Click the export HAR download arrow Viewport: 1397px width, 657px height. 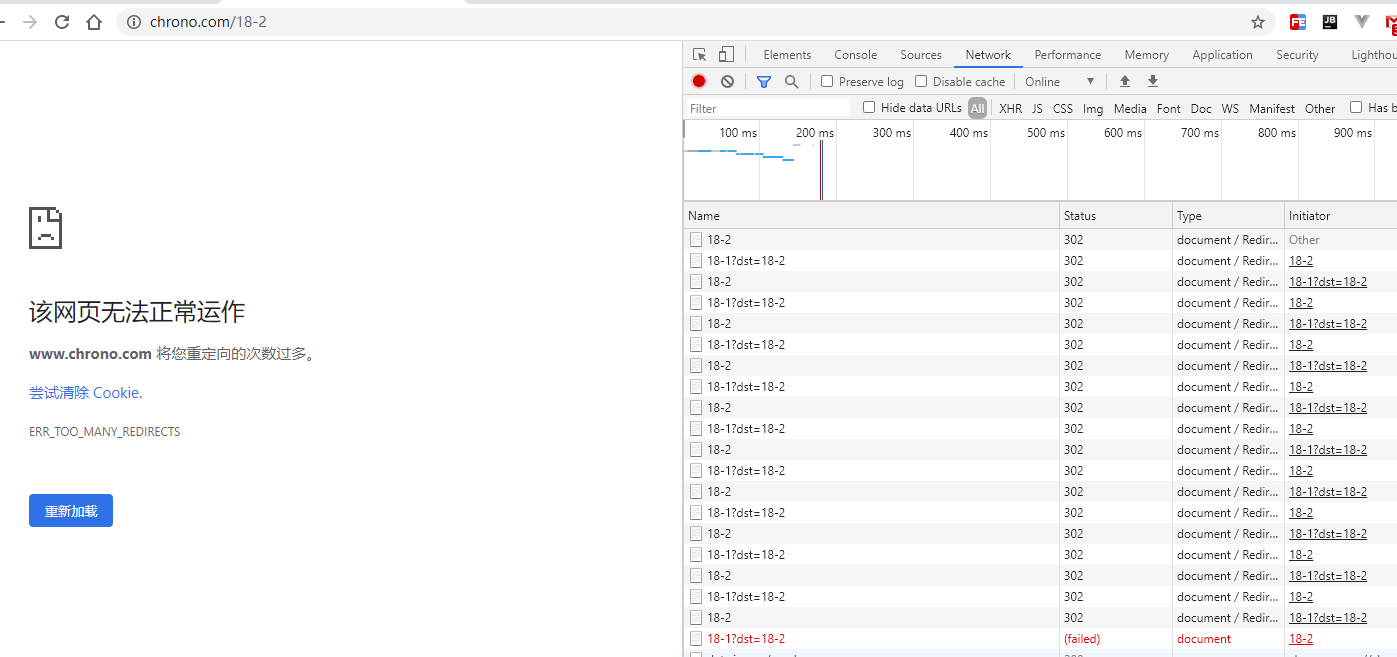click(1152, 82)
